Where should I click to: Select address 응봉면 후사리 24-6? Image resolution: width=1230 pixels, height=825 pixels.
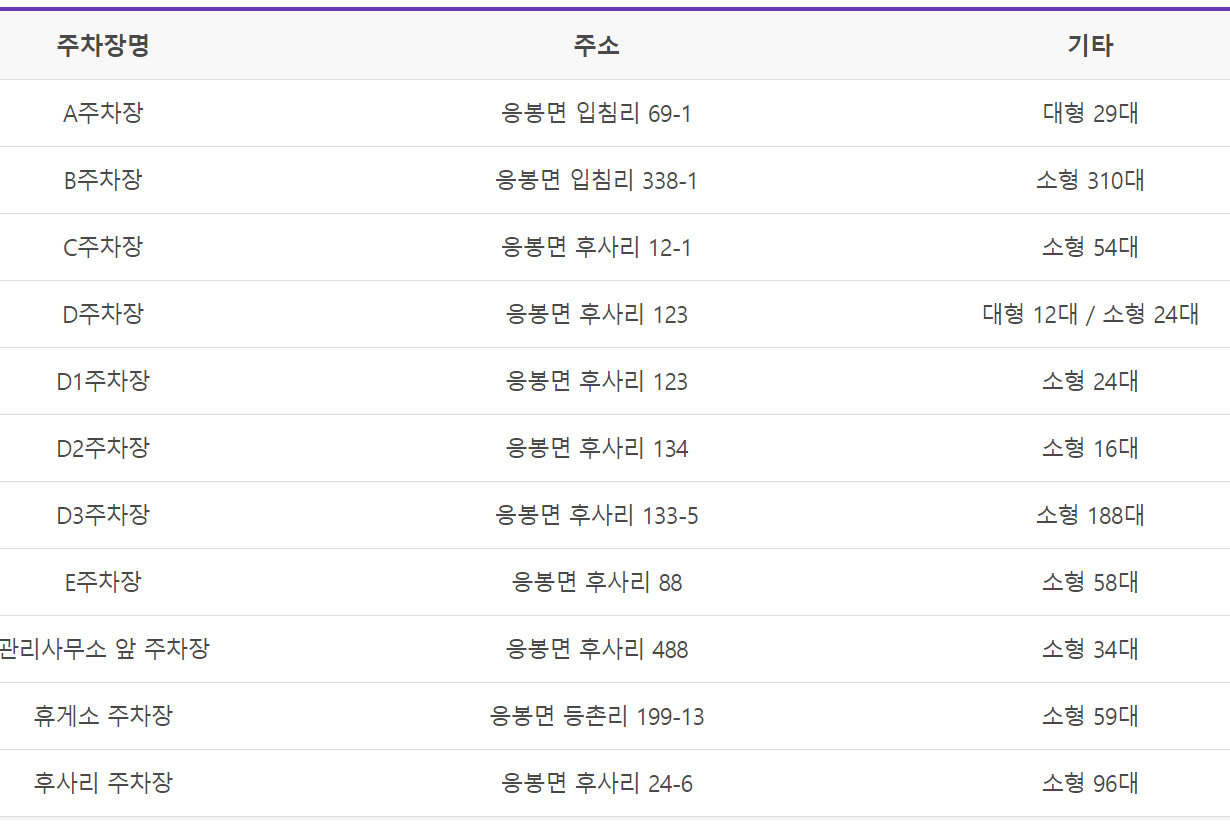point(596,783)
